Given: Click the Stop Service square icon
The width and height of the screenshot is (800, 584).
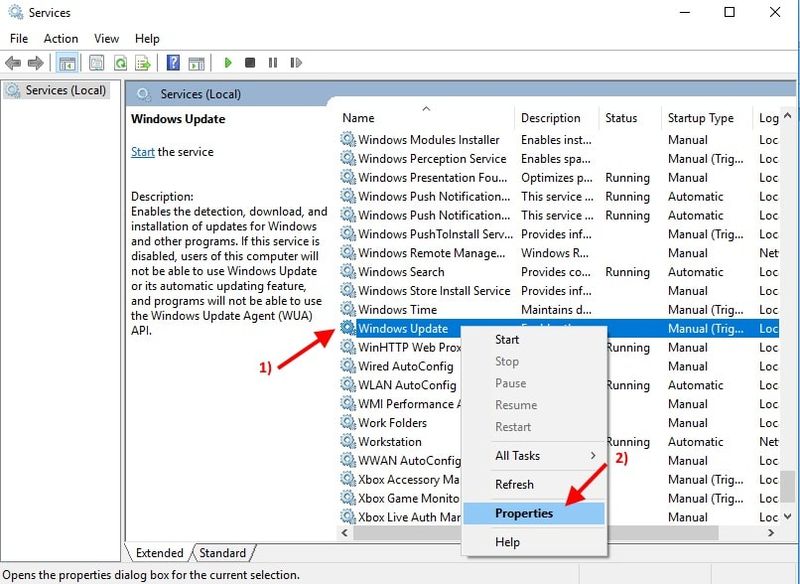Looking at the screenshot, I should 250,63.
